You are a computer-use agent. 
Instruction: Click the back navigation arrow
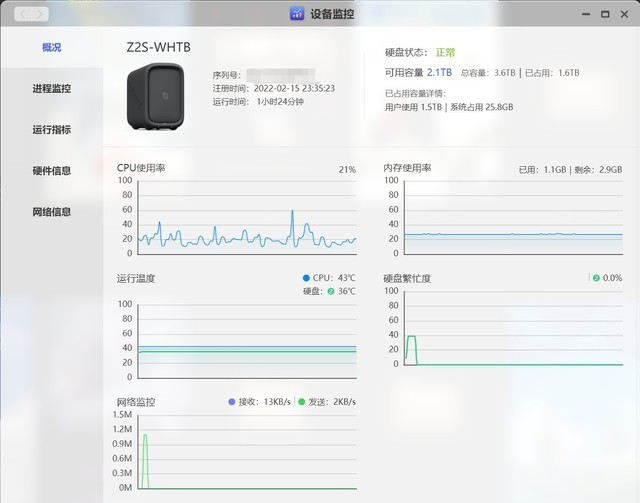[23, 14]
